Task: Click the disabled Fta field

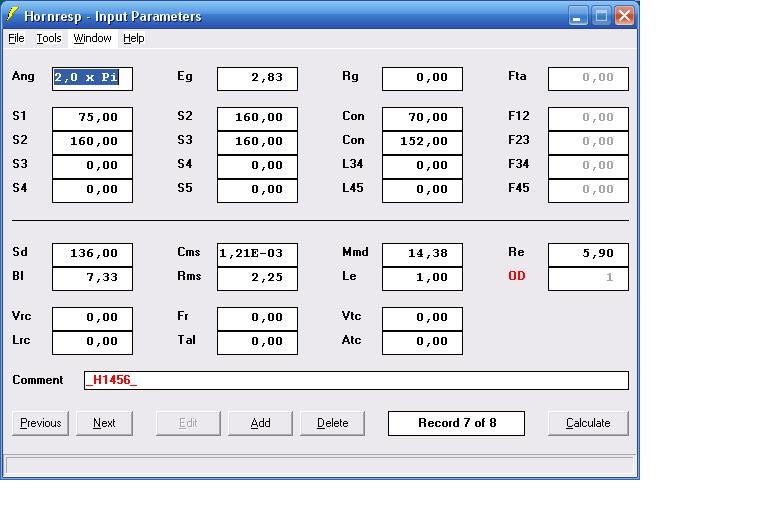Action: click(x=588, y=79)
